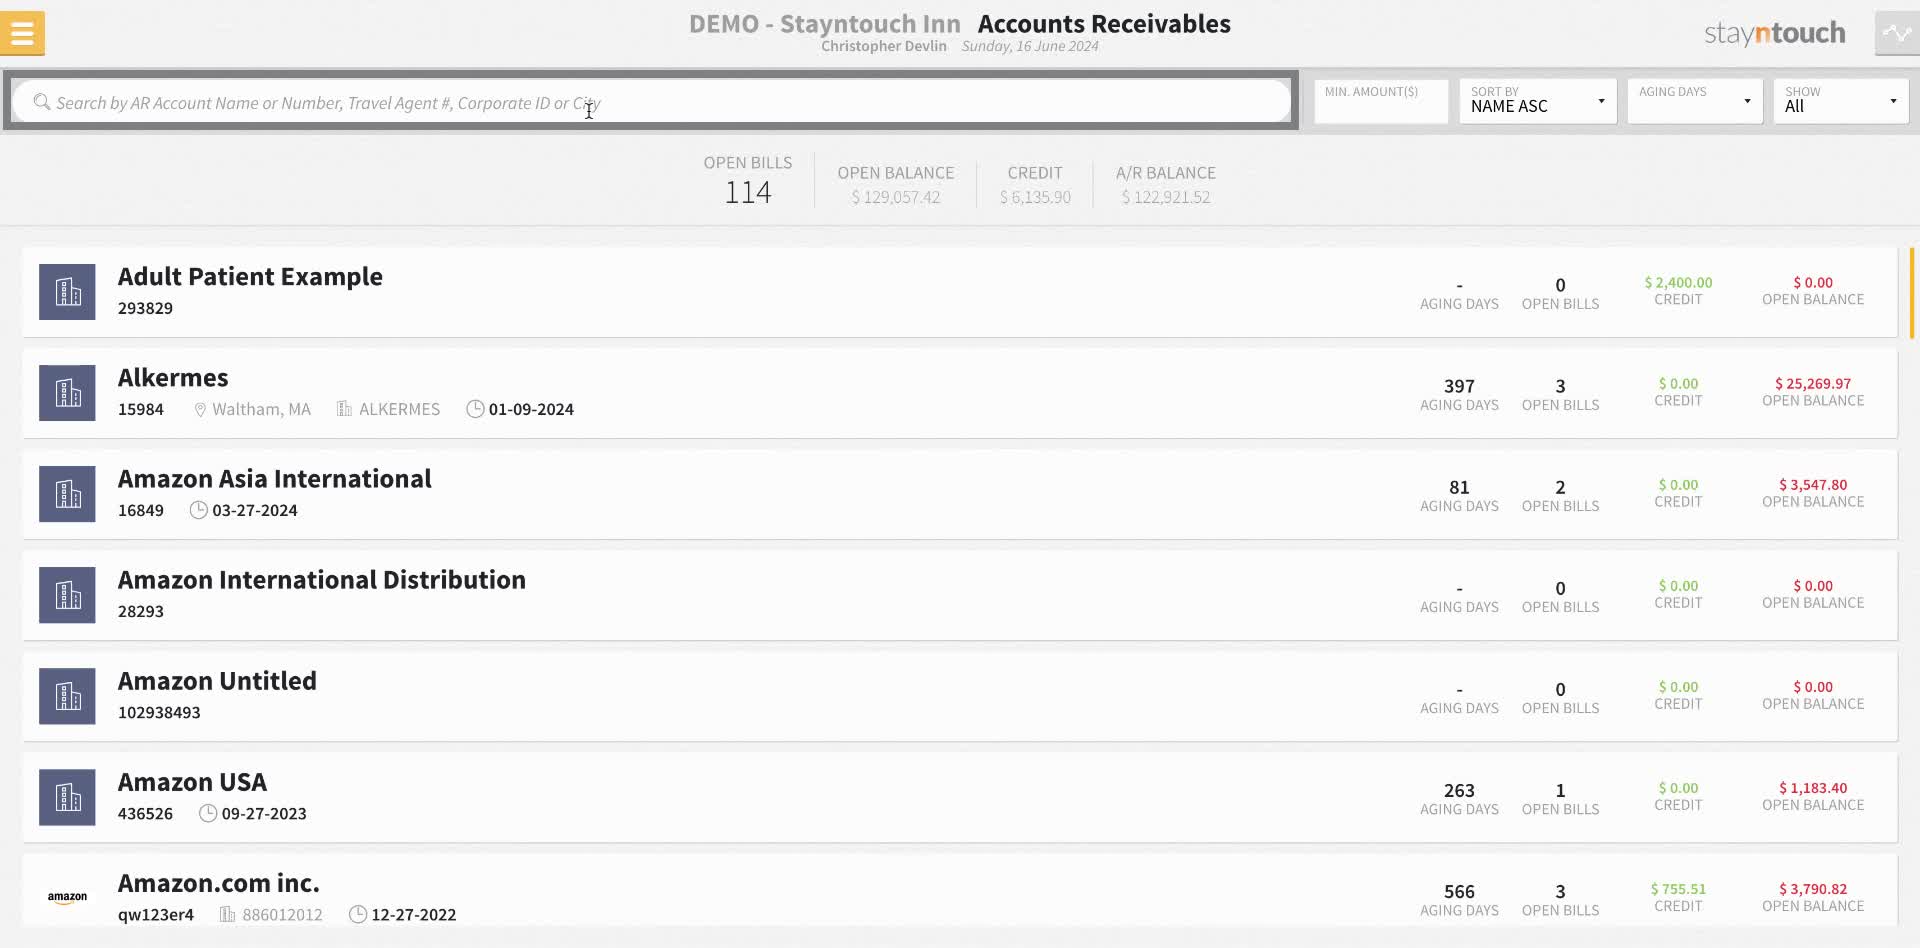This screenshot has width=1920, height=948.
Task: Click the 397 aging days value
Action: (x=1459, y=386)
